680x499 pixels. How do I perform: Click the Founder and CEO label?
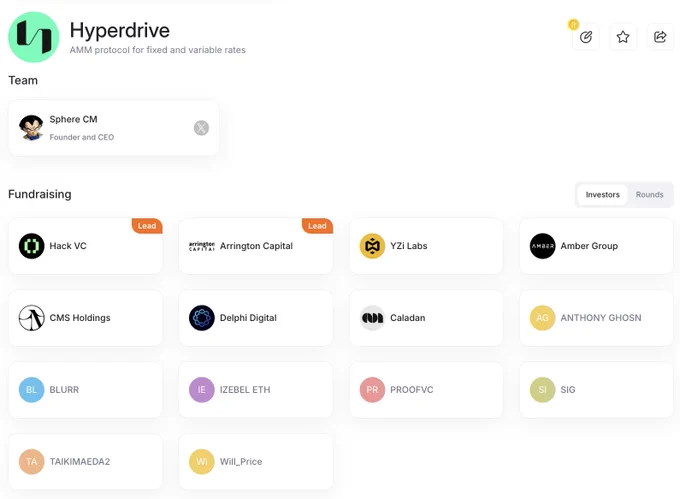(82, 137)
